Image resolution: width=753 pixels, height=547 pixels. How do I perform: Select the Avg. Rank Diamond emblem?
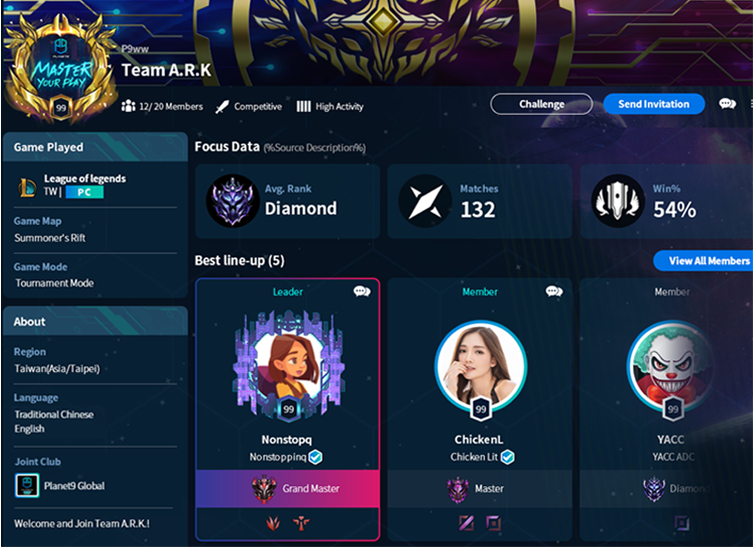233,201
